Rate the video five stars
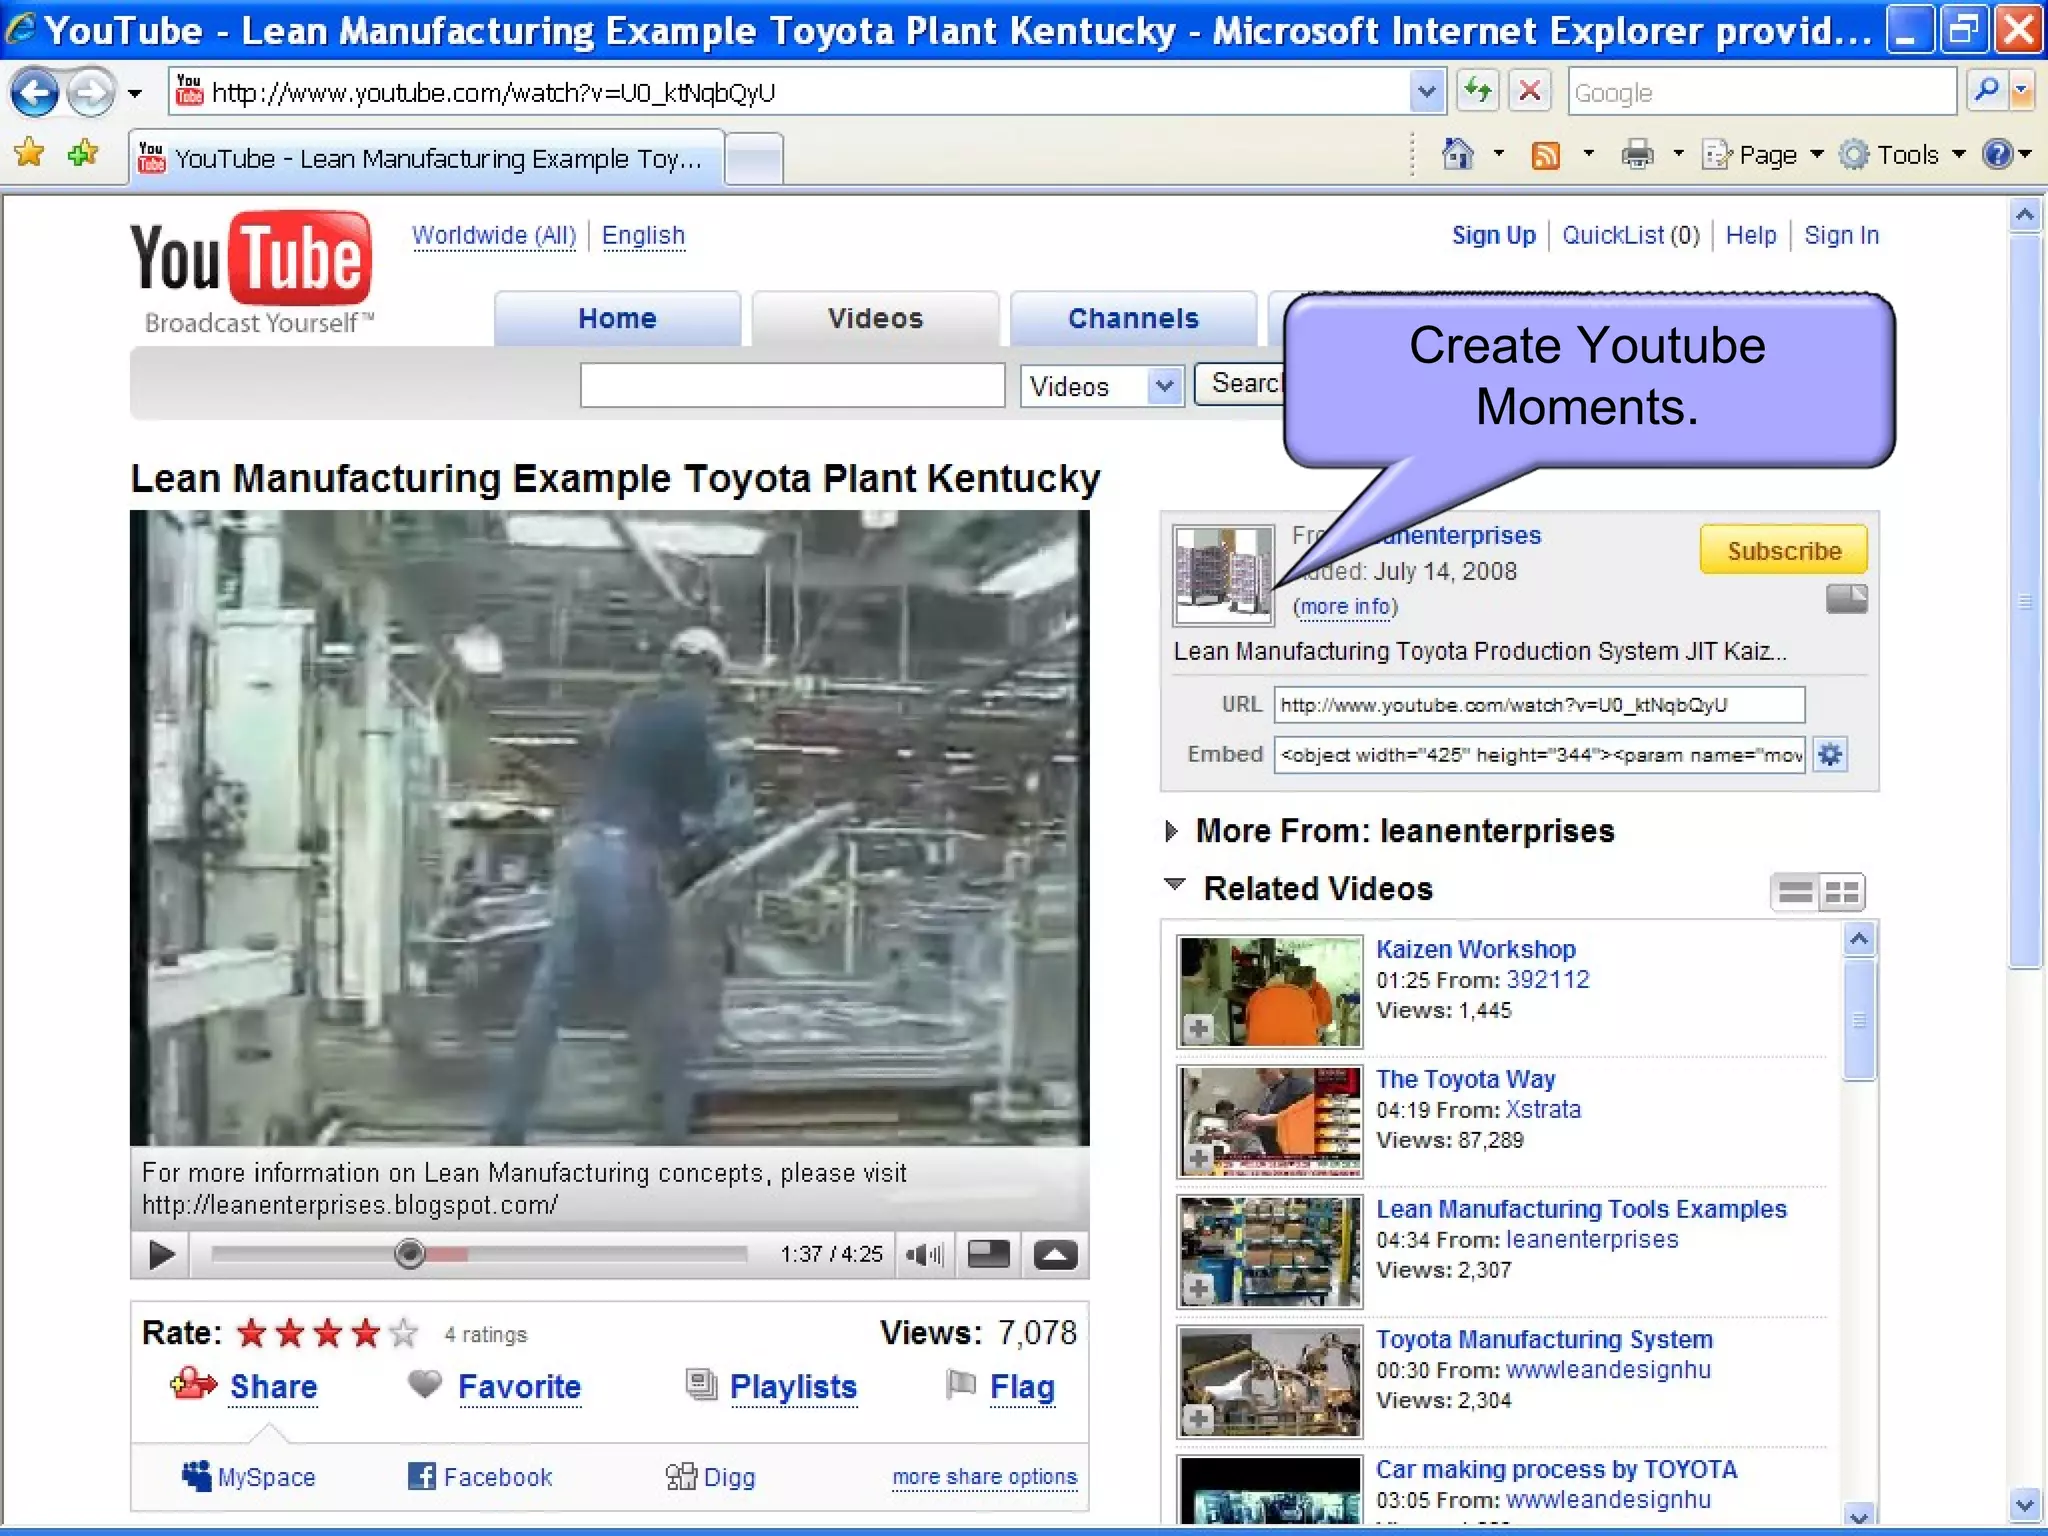2048x1536 pixels. 404,1333
